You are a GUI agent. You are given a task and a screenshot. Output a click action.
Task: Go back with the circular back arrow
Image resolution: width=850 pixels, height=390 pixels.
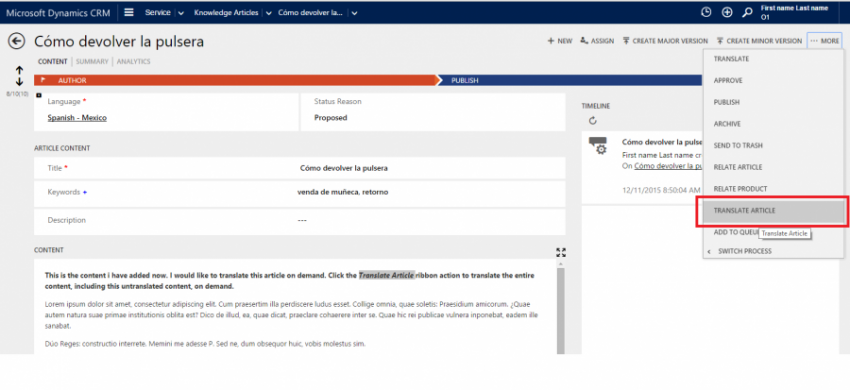pos(17,41)
